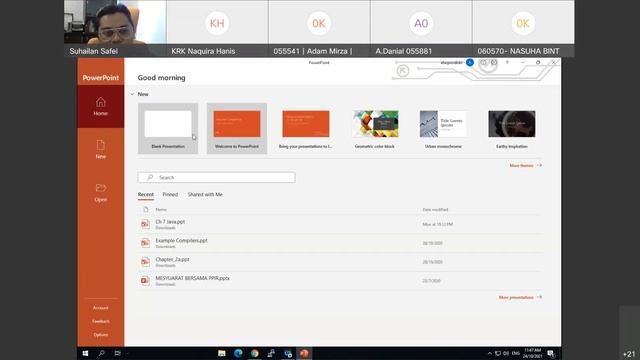Viewport: 640px width, 360px height.
Task: Select Open in the PowerPoint sidebar
Action: click(100, 193)
